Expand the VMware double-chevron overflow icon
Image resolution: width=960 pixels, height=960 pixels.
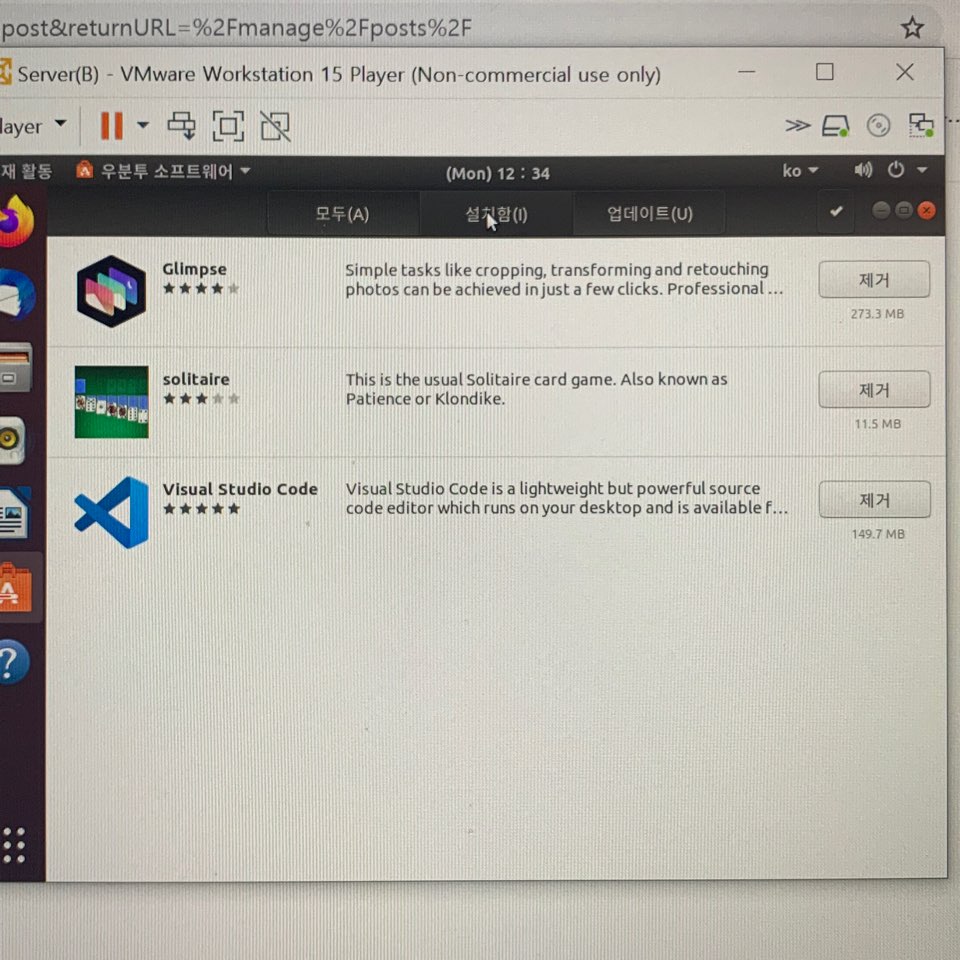pyautogui.click(x=797, y=126)
